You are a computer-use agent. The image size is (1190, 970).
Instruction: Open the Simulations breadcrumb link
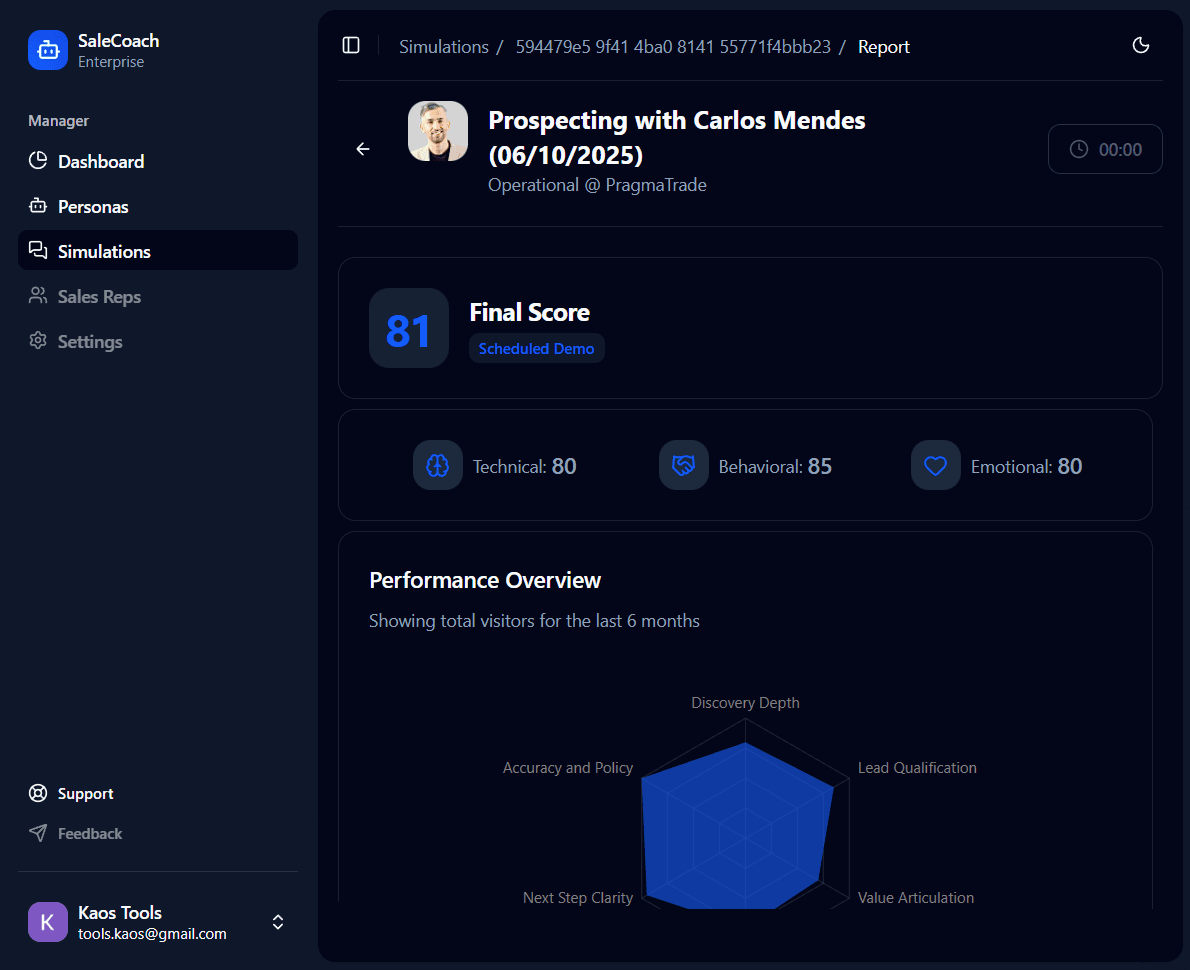pyautogui.click(x=444, y=46)
